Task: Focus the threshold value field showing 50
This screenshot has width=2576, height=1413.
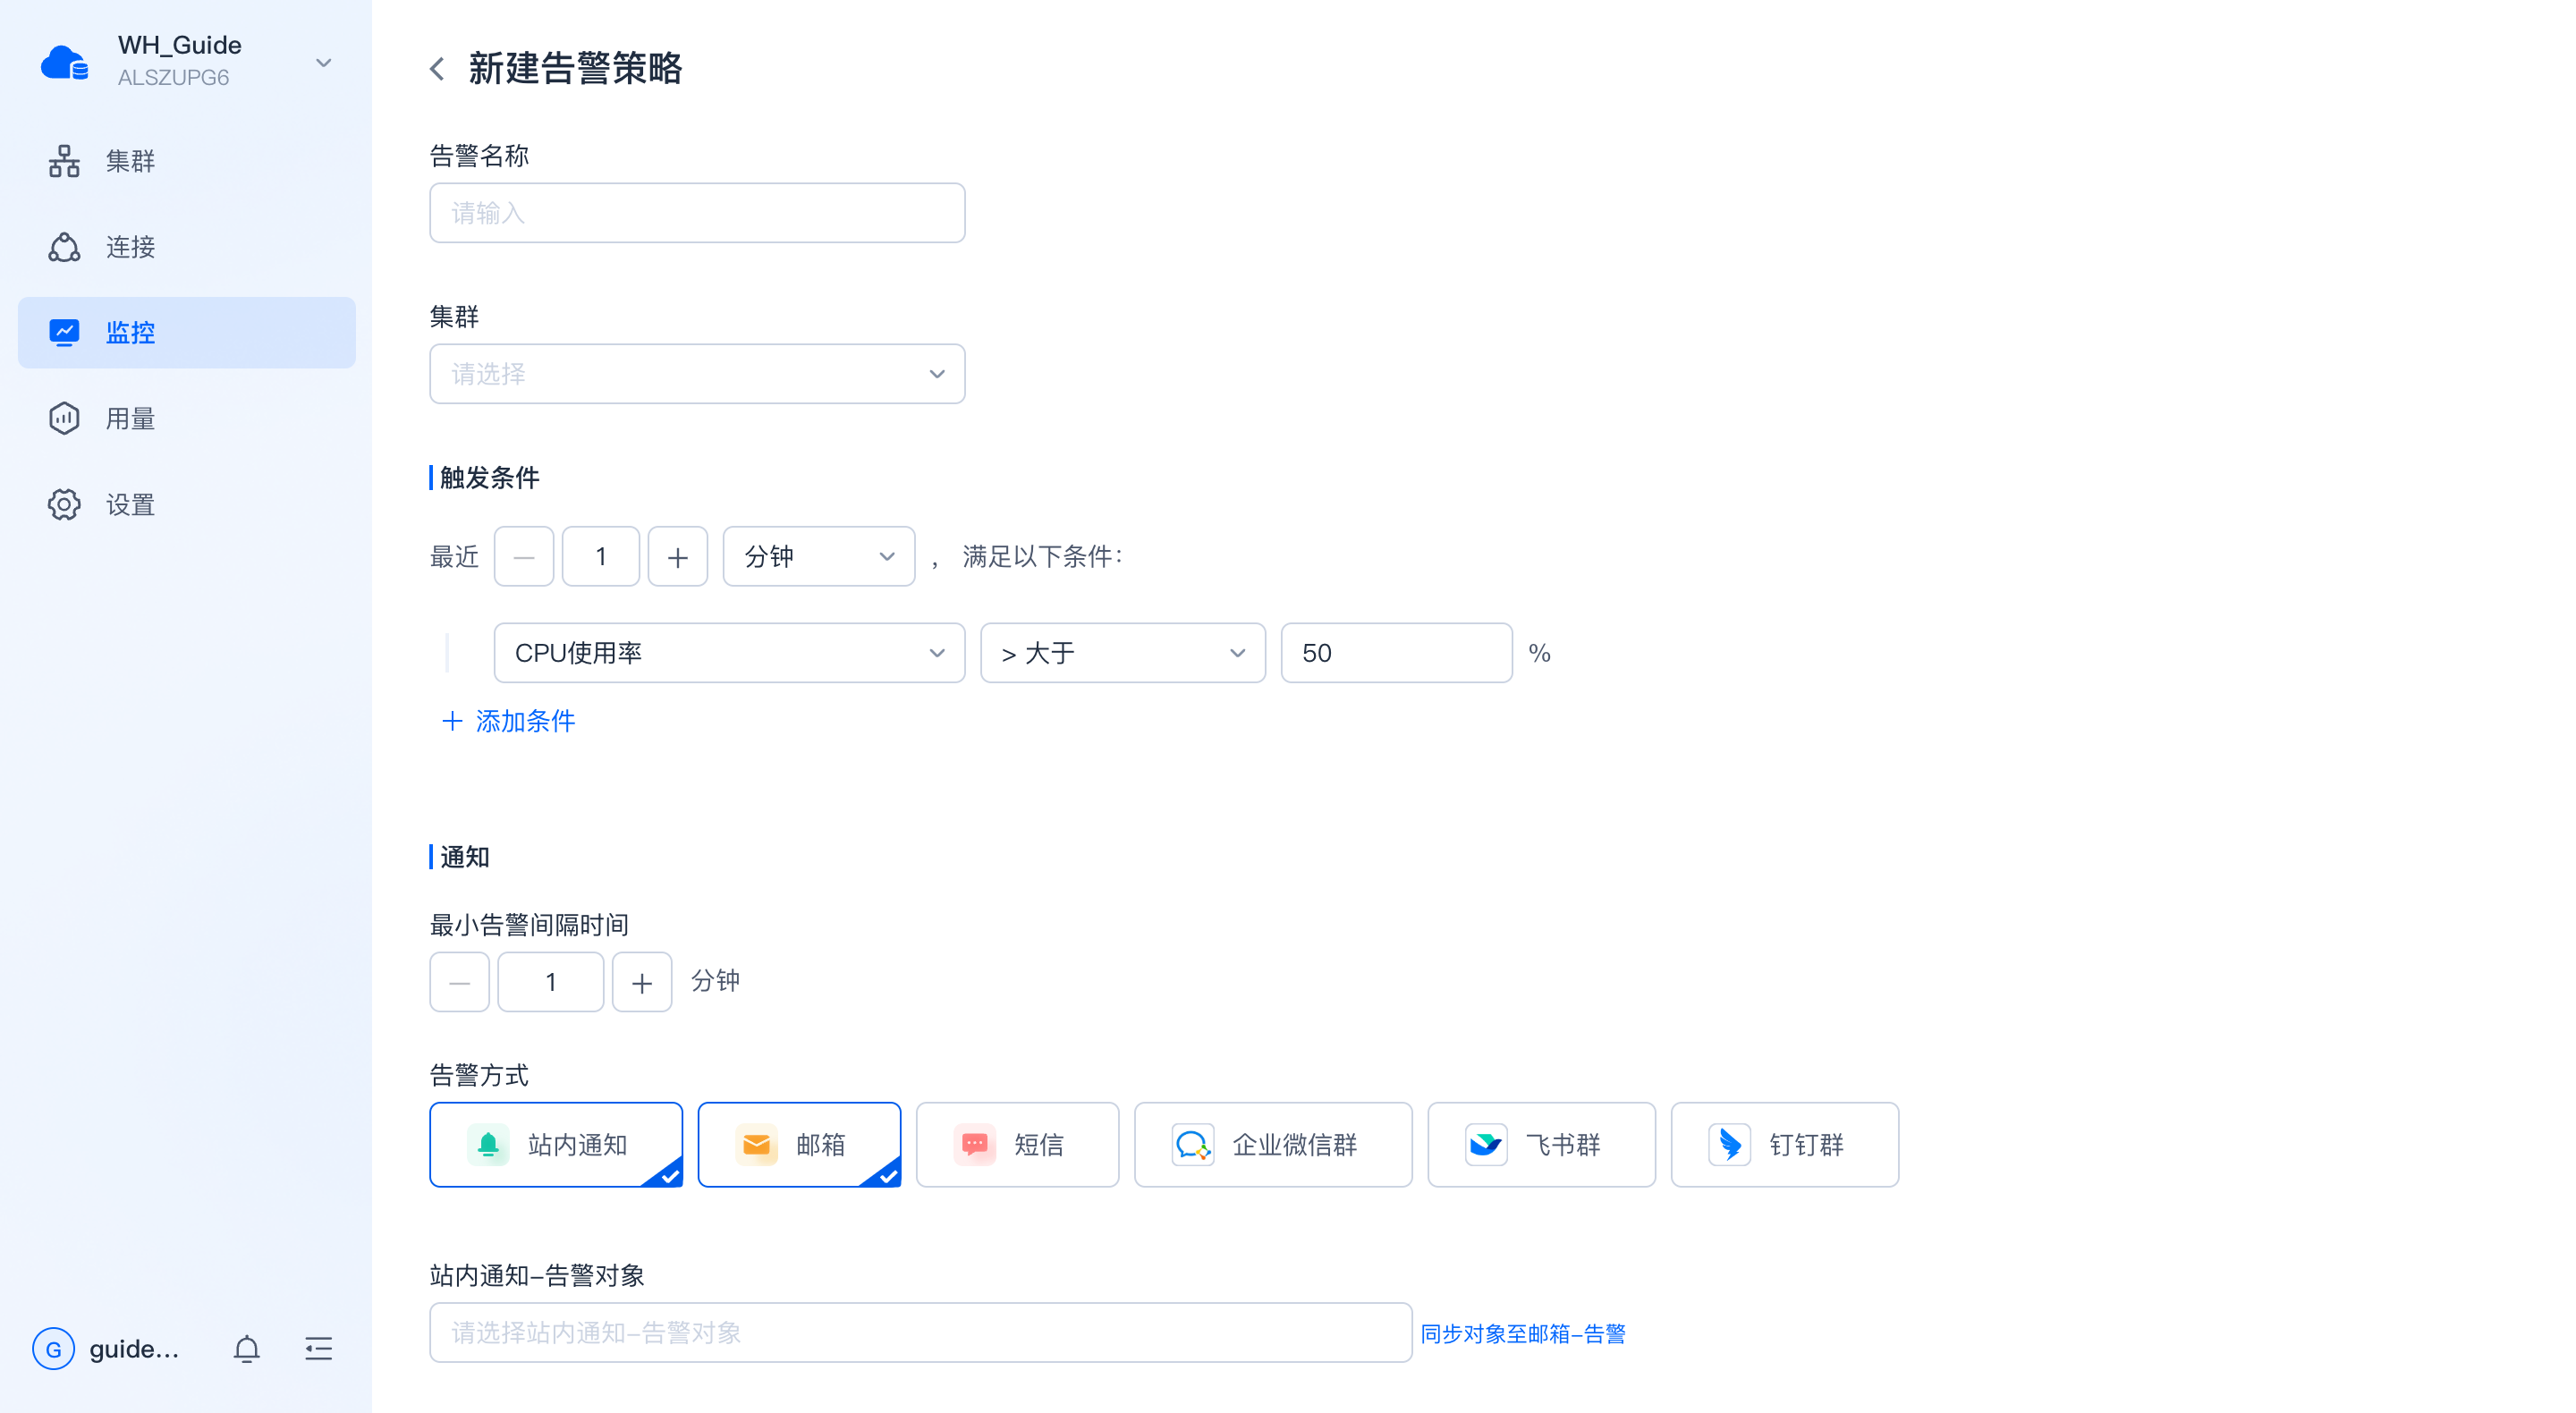Action: pyautogui.click(x=1396, y=652)
